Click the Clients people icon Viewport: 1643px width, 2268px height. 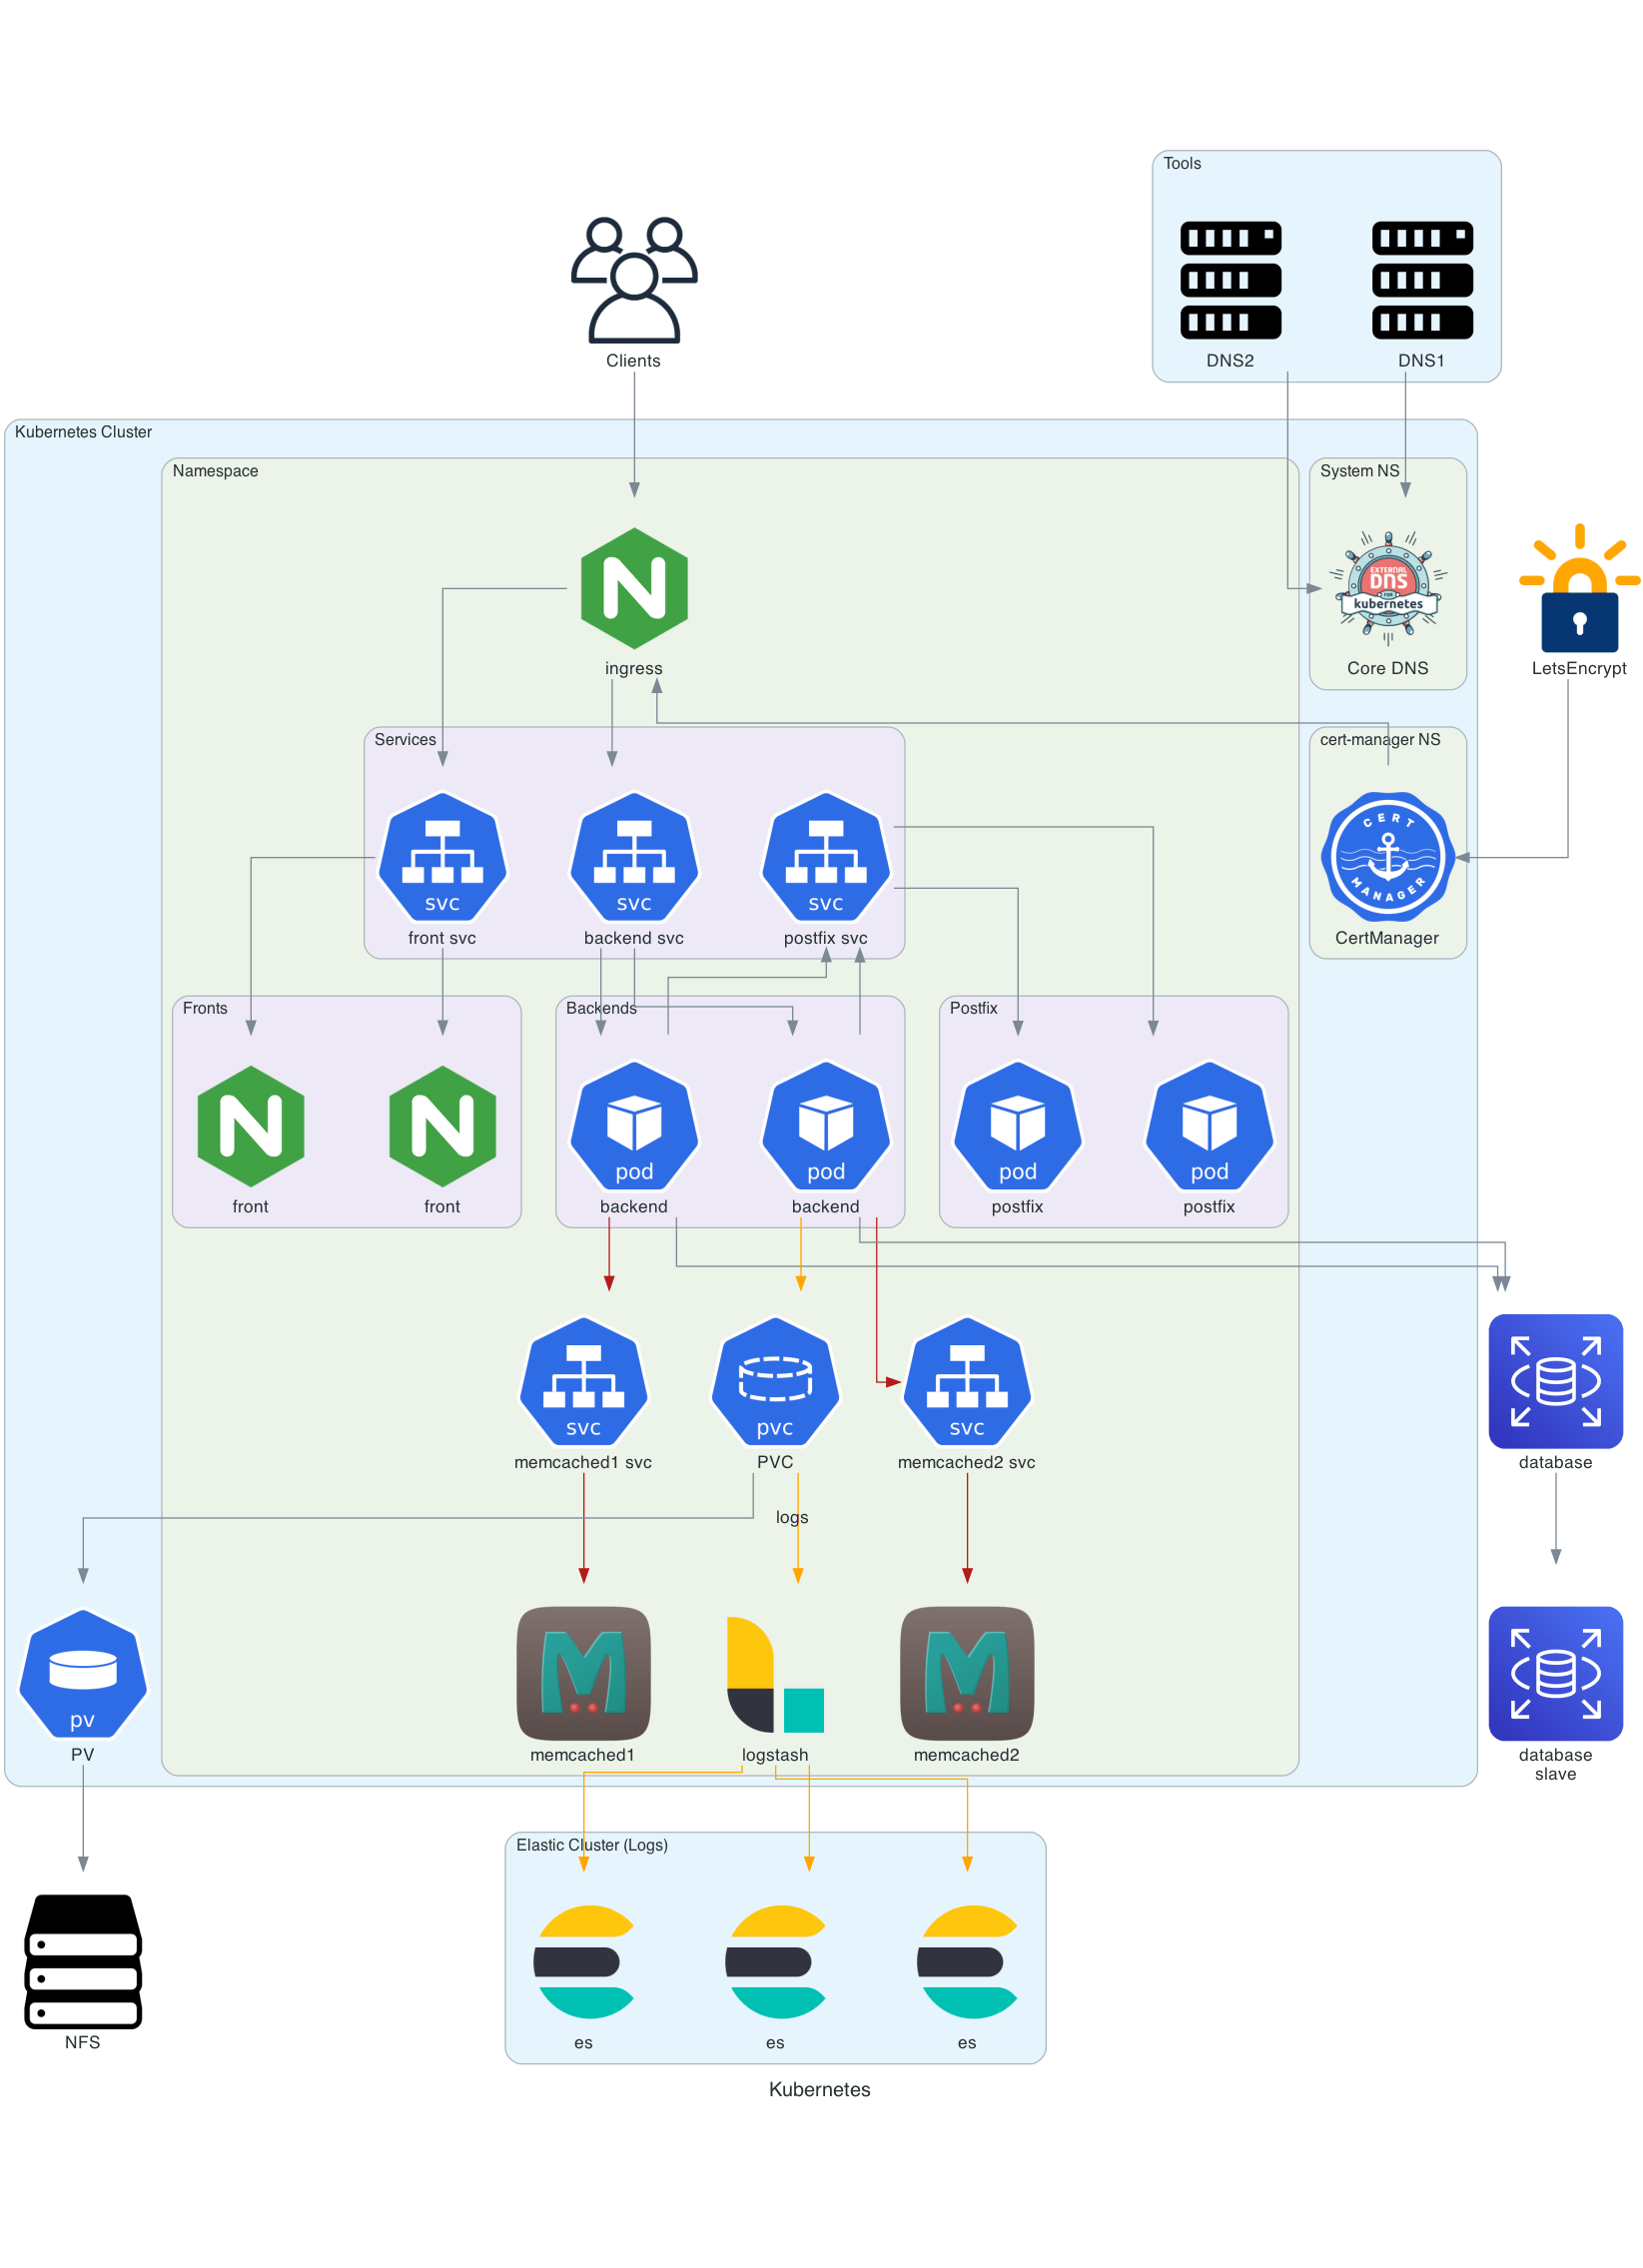(633, 278)
